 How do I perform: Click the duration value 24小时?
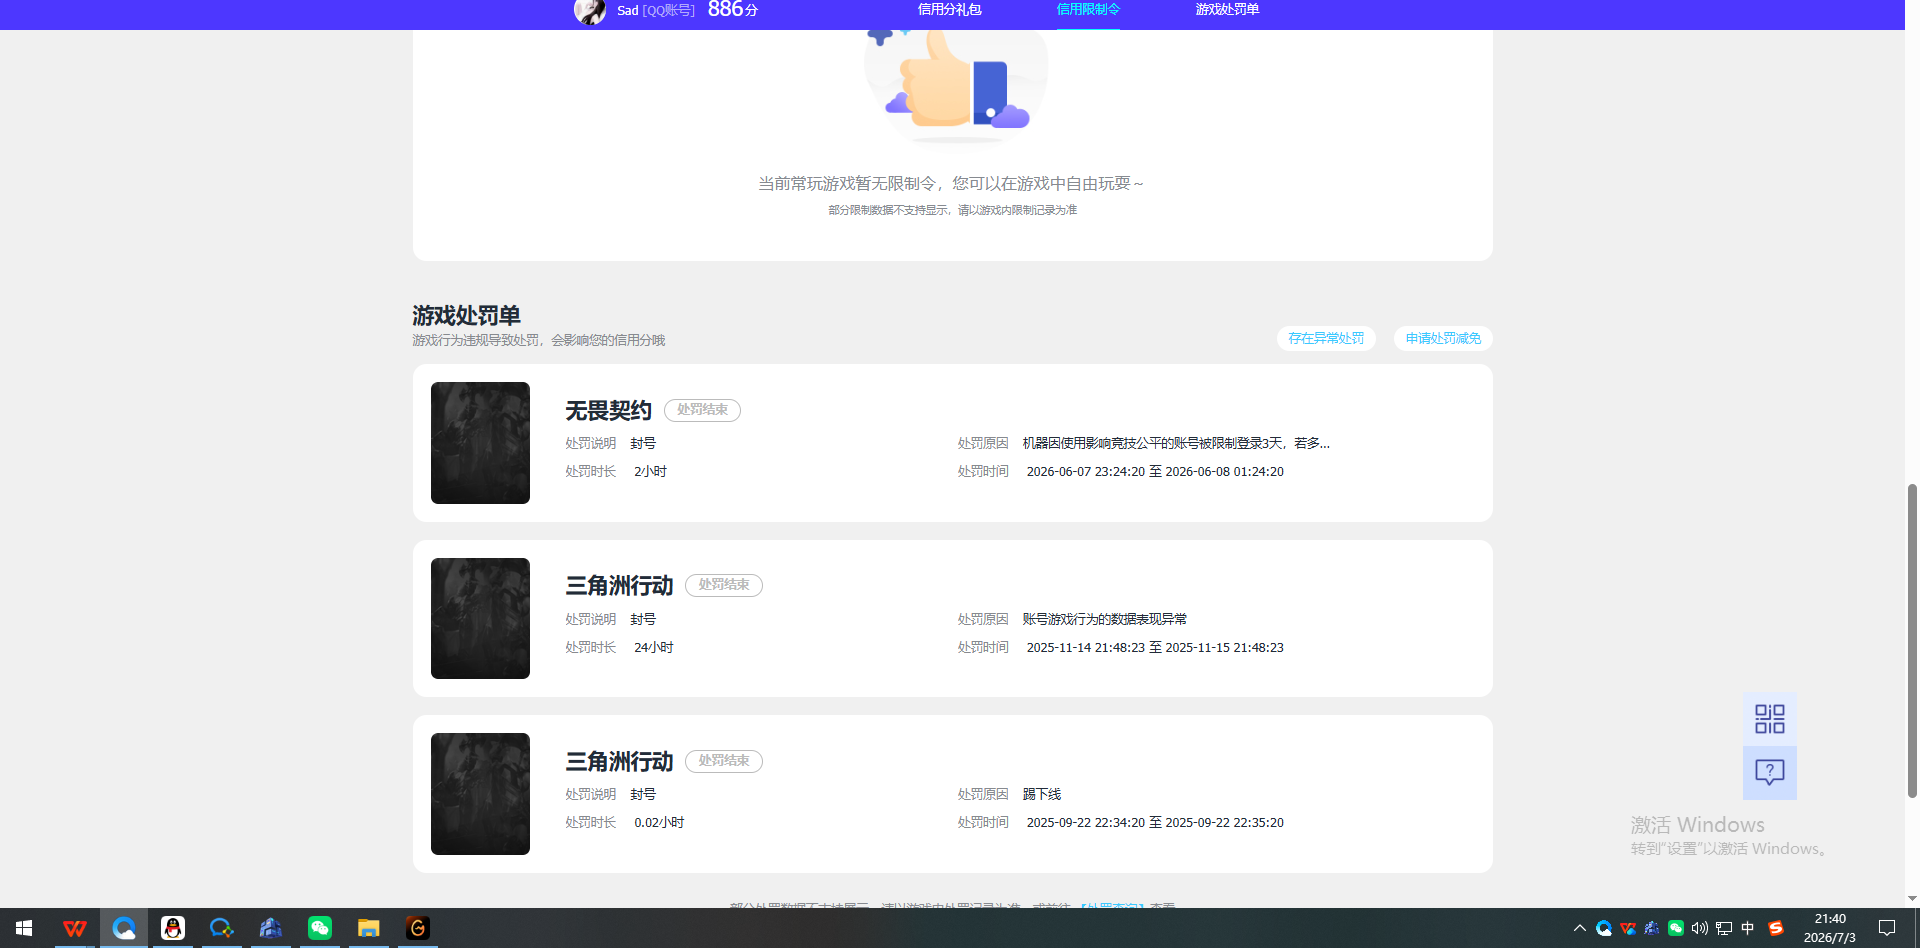(654, 647)
